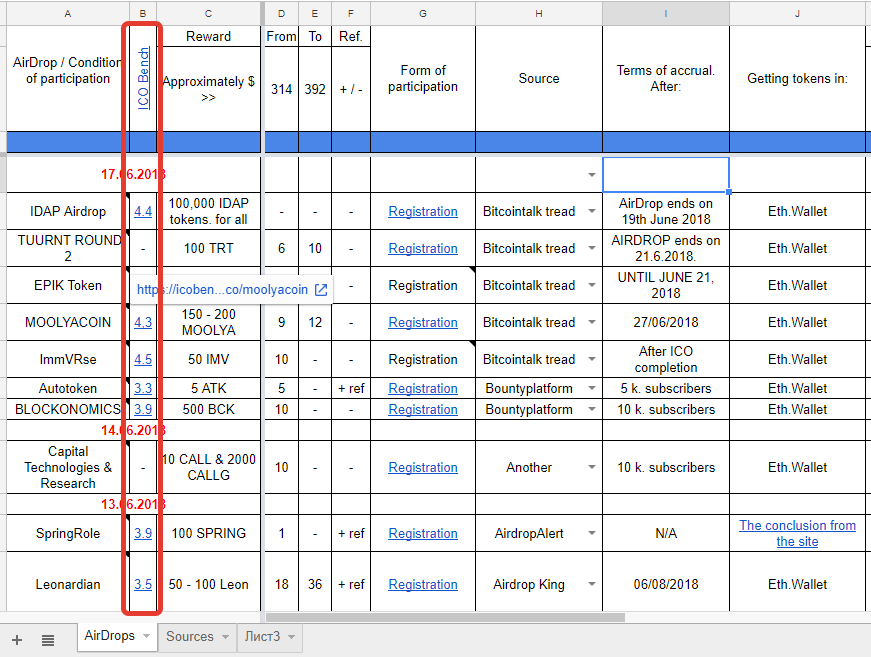
Task: Select the '5 k. subscribers' cell
Action: tap(665, 388)
